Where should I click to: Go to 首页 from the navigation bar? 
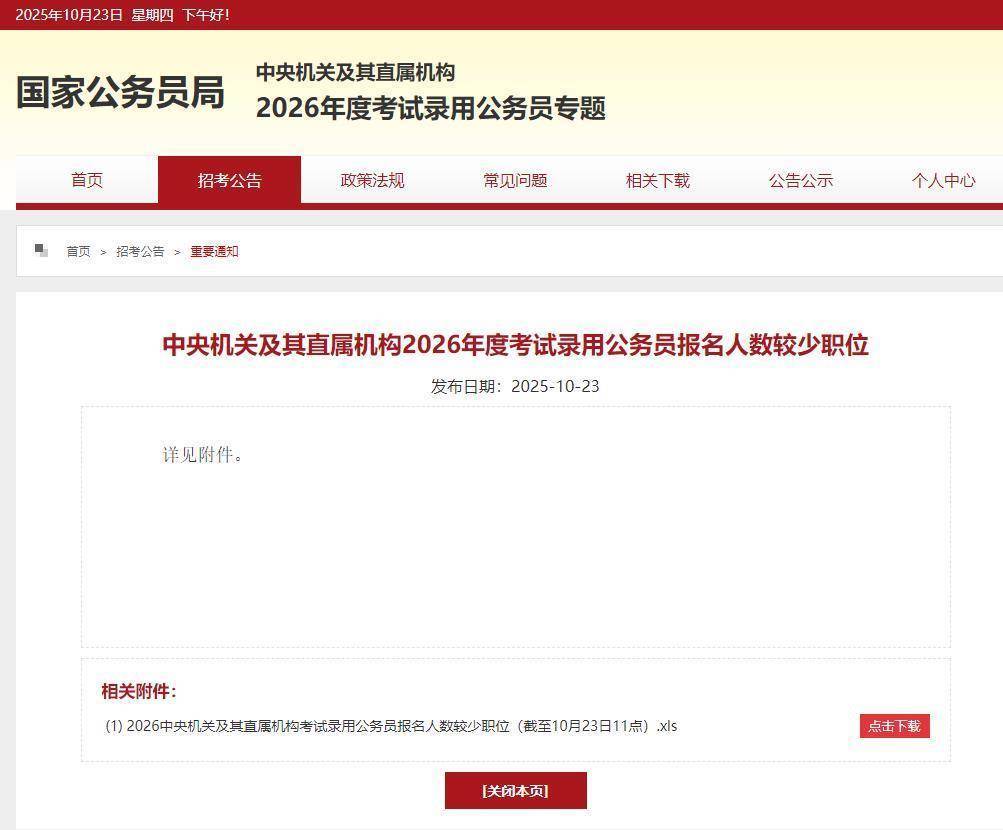click(x=86, y=180)
